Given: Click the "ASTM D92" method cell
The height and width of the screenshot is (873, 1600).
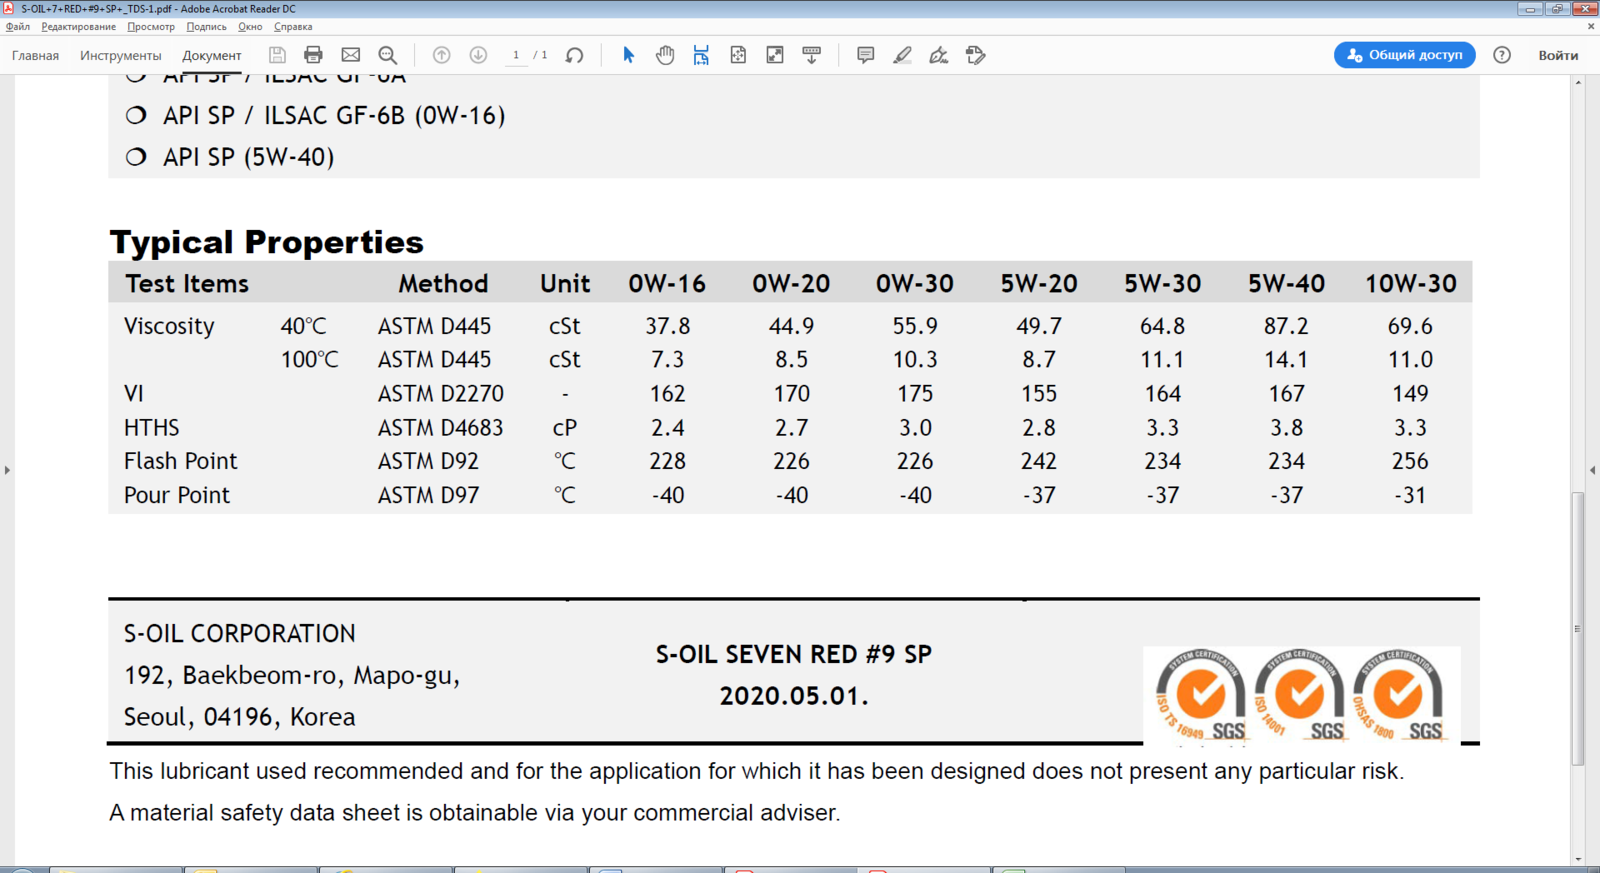Looking at the screenshot, I should (428, 461).
